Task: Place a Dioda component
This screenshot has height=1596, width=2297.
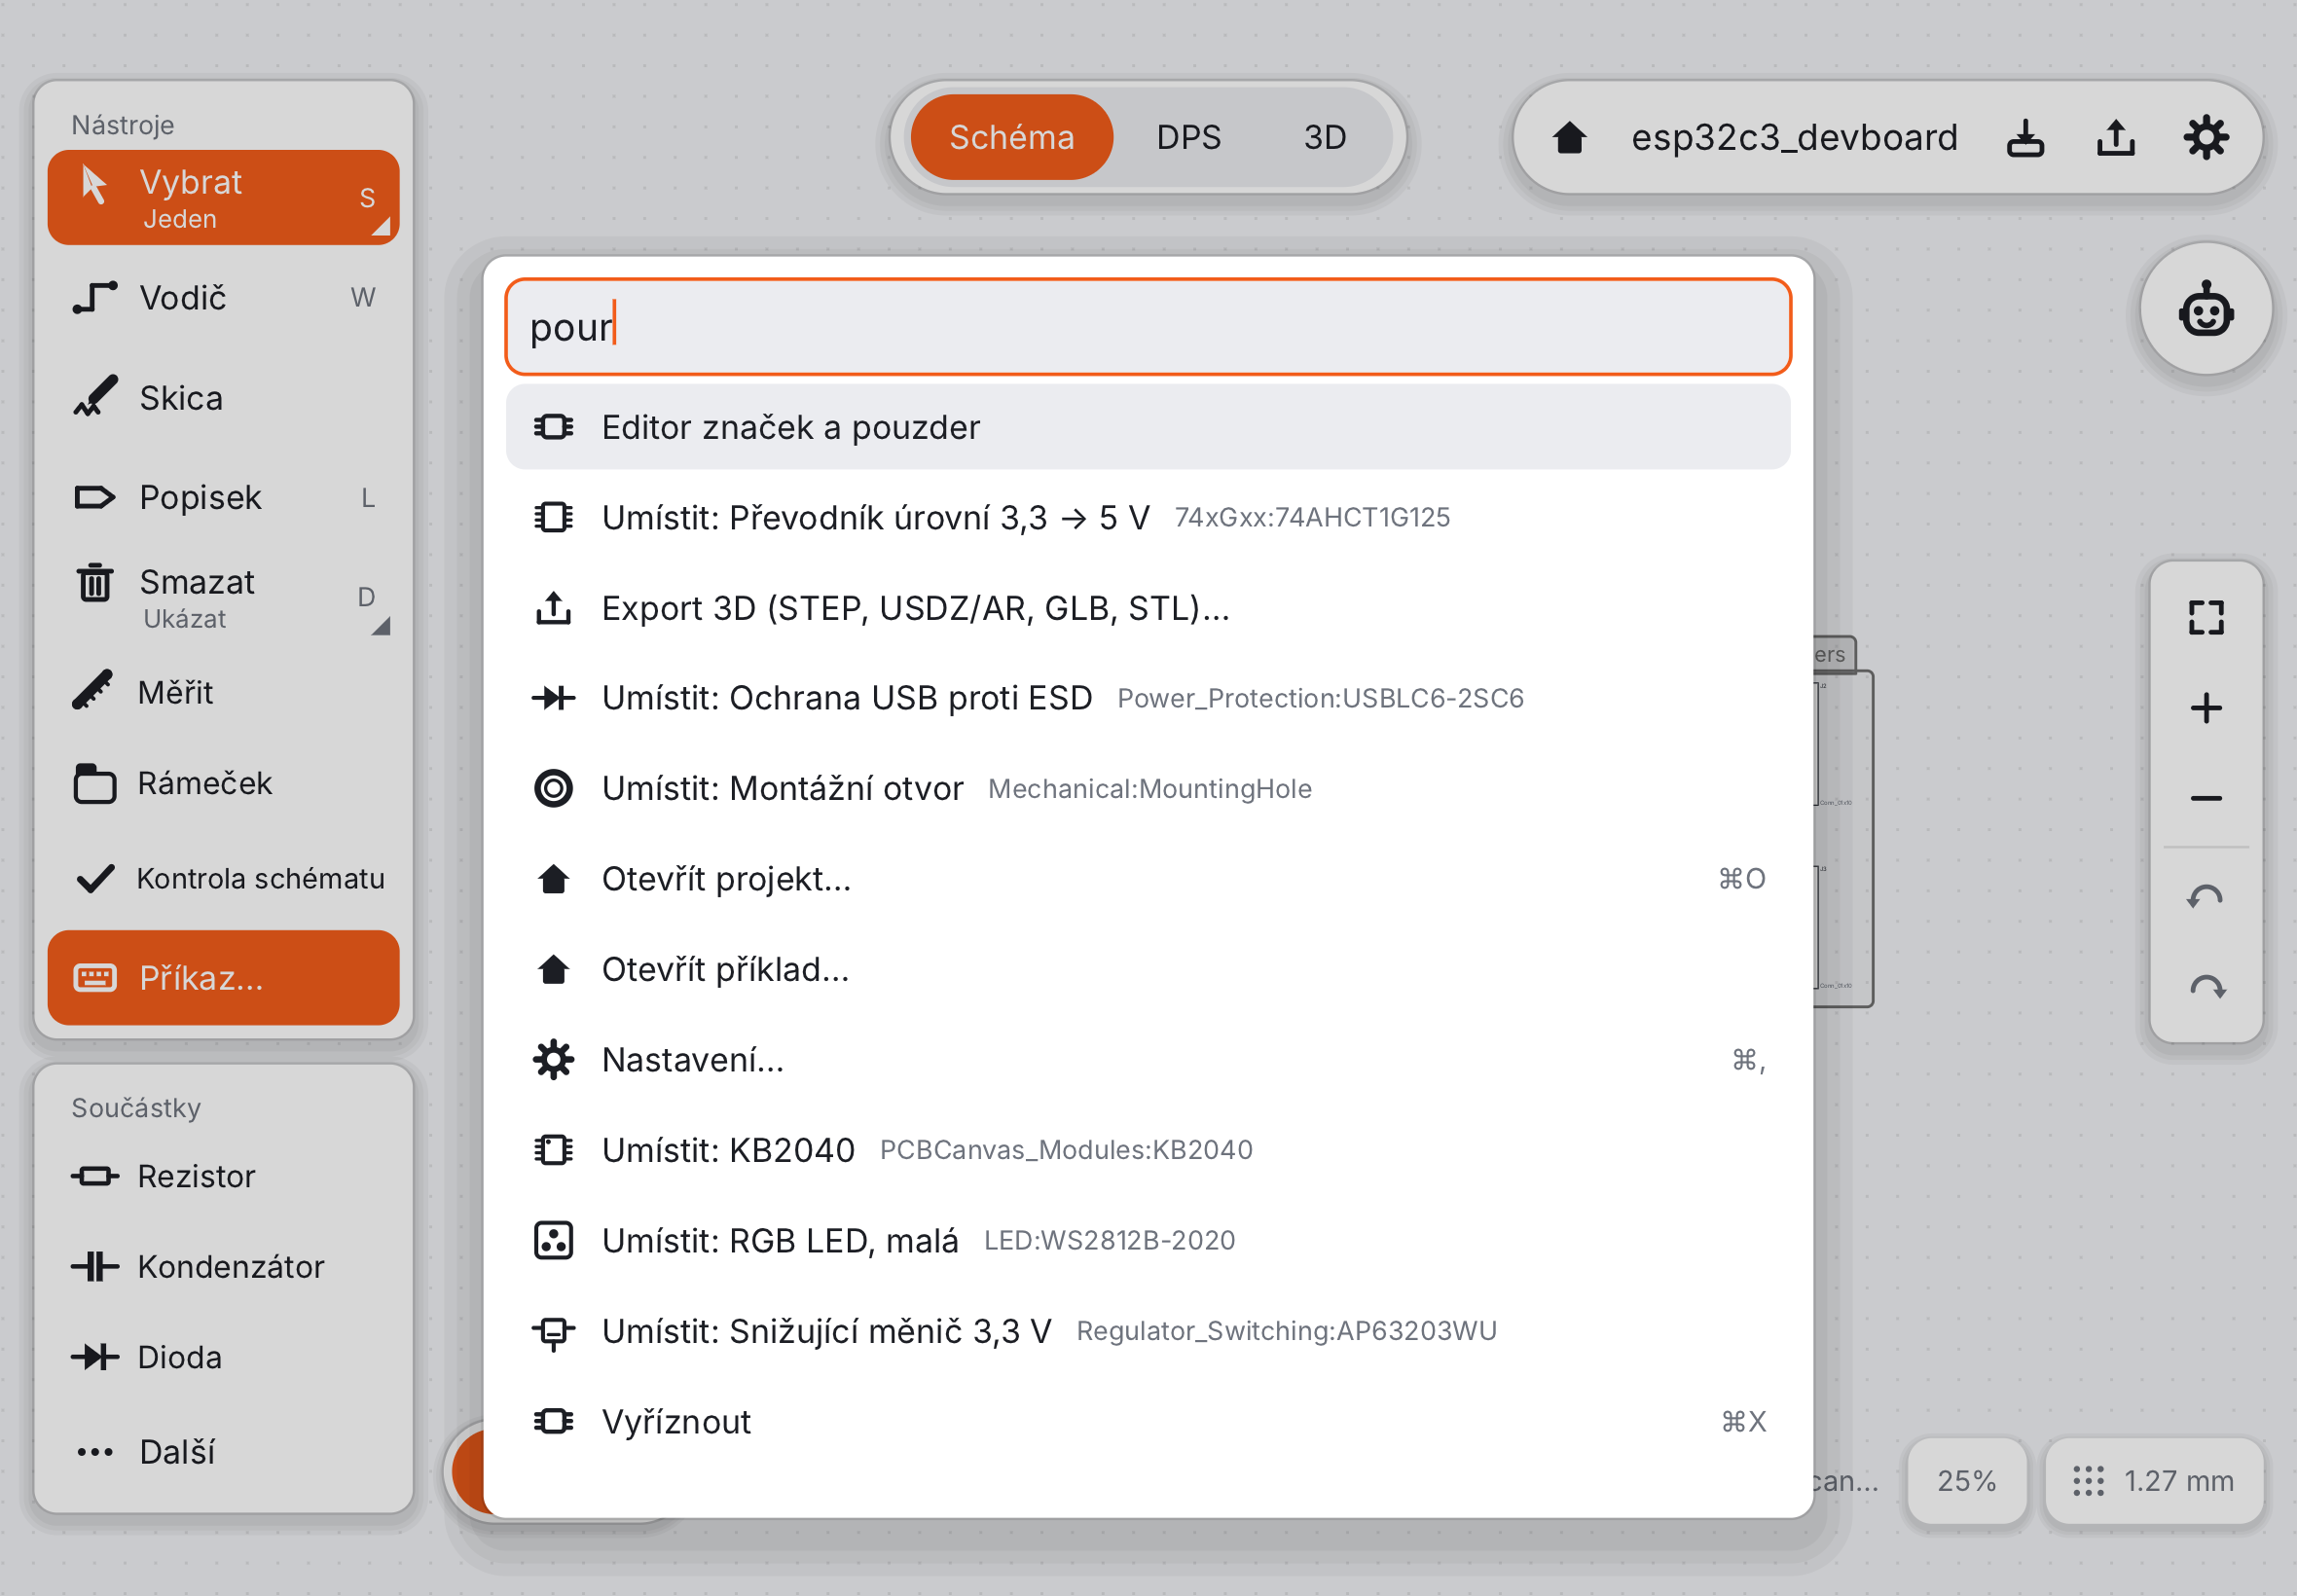Action: coord(223,1357)
